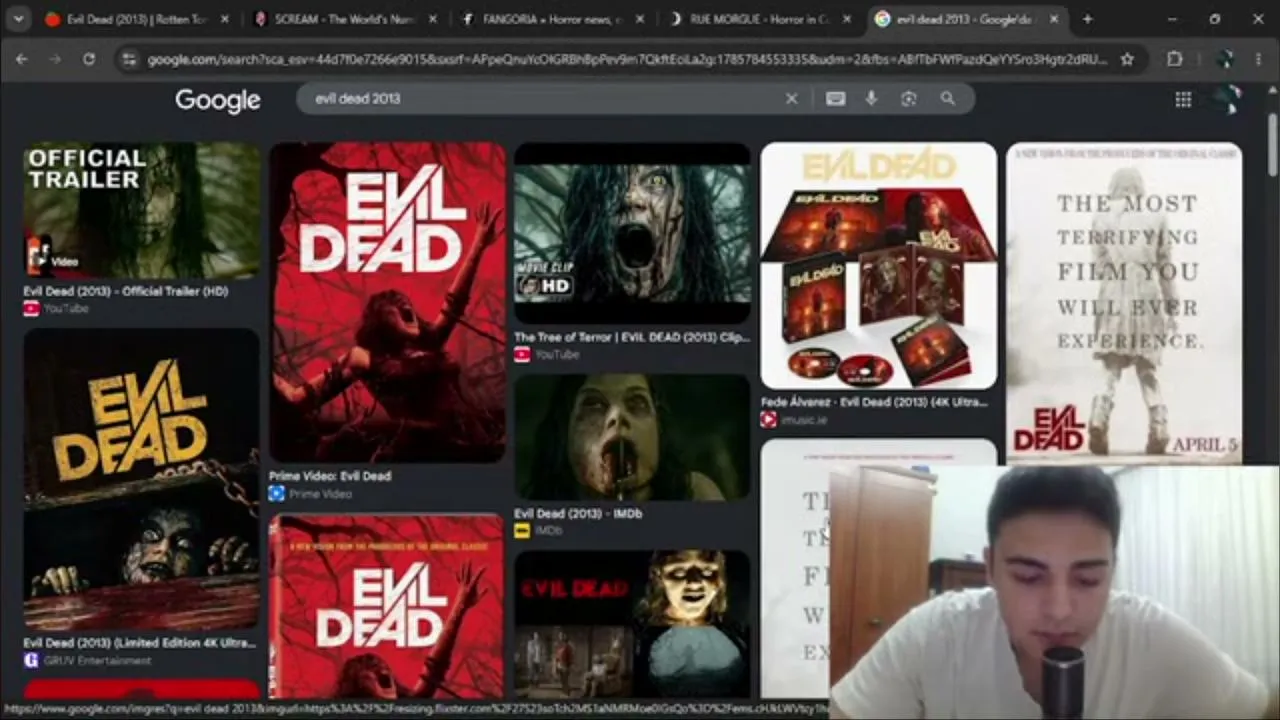Close the RUE MORGUE tab
The height and width of the screenshot is (720, 1280).
click(x=847, y=19)
